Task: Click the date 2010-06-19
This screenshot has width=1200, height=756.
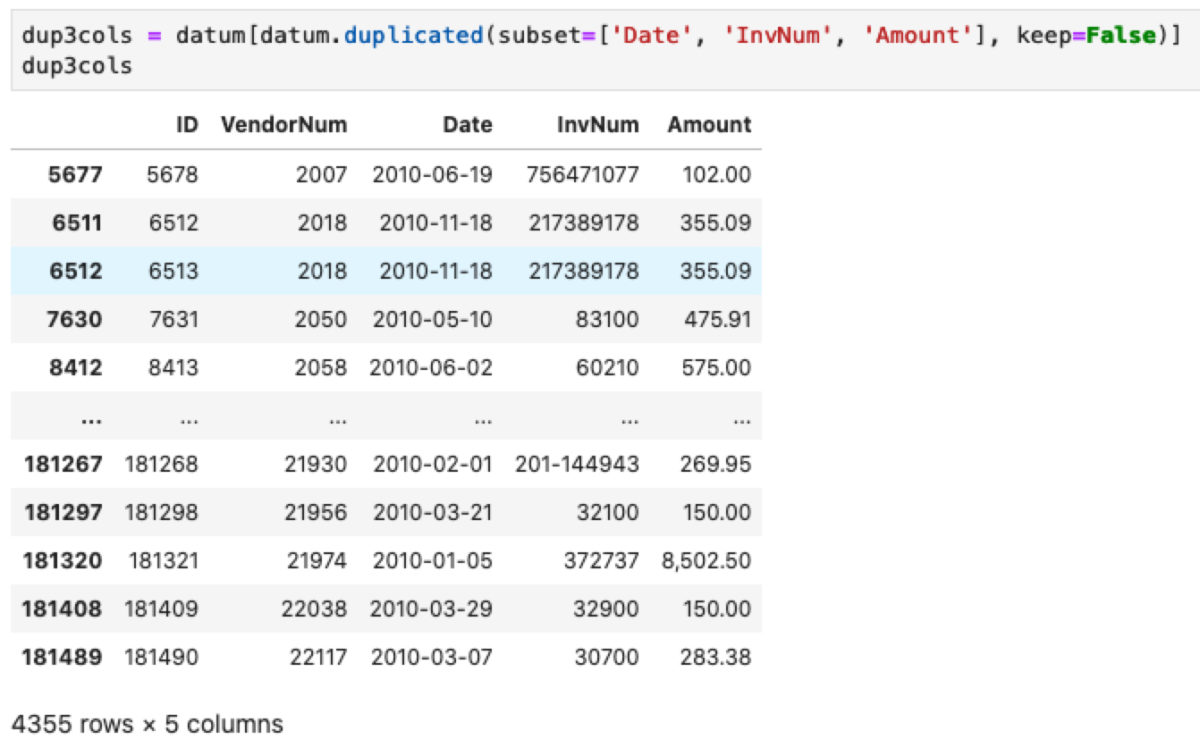Action: pos(432,175)
